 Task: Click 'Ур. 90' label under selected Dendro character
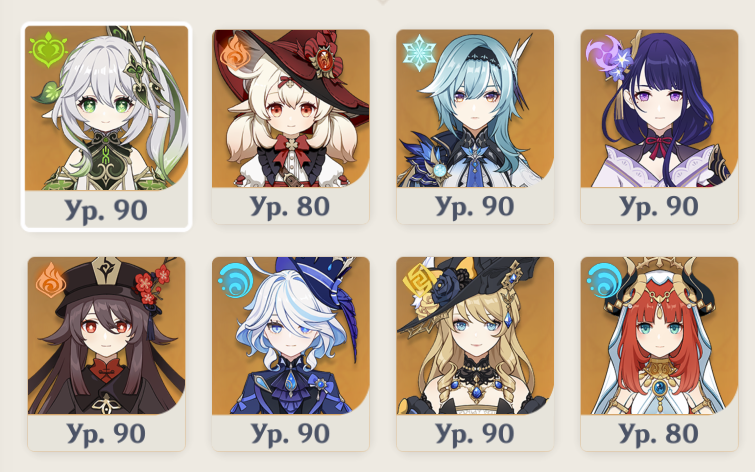pos(106,210)
